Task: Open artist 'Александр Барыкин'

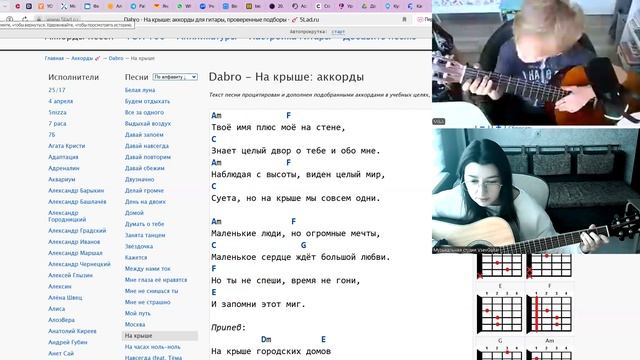Action: 76,191
